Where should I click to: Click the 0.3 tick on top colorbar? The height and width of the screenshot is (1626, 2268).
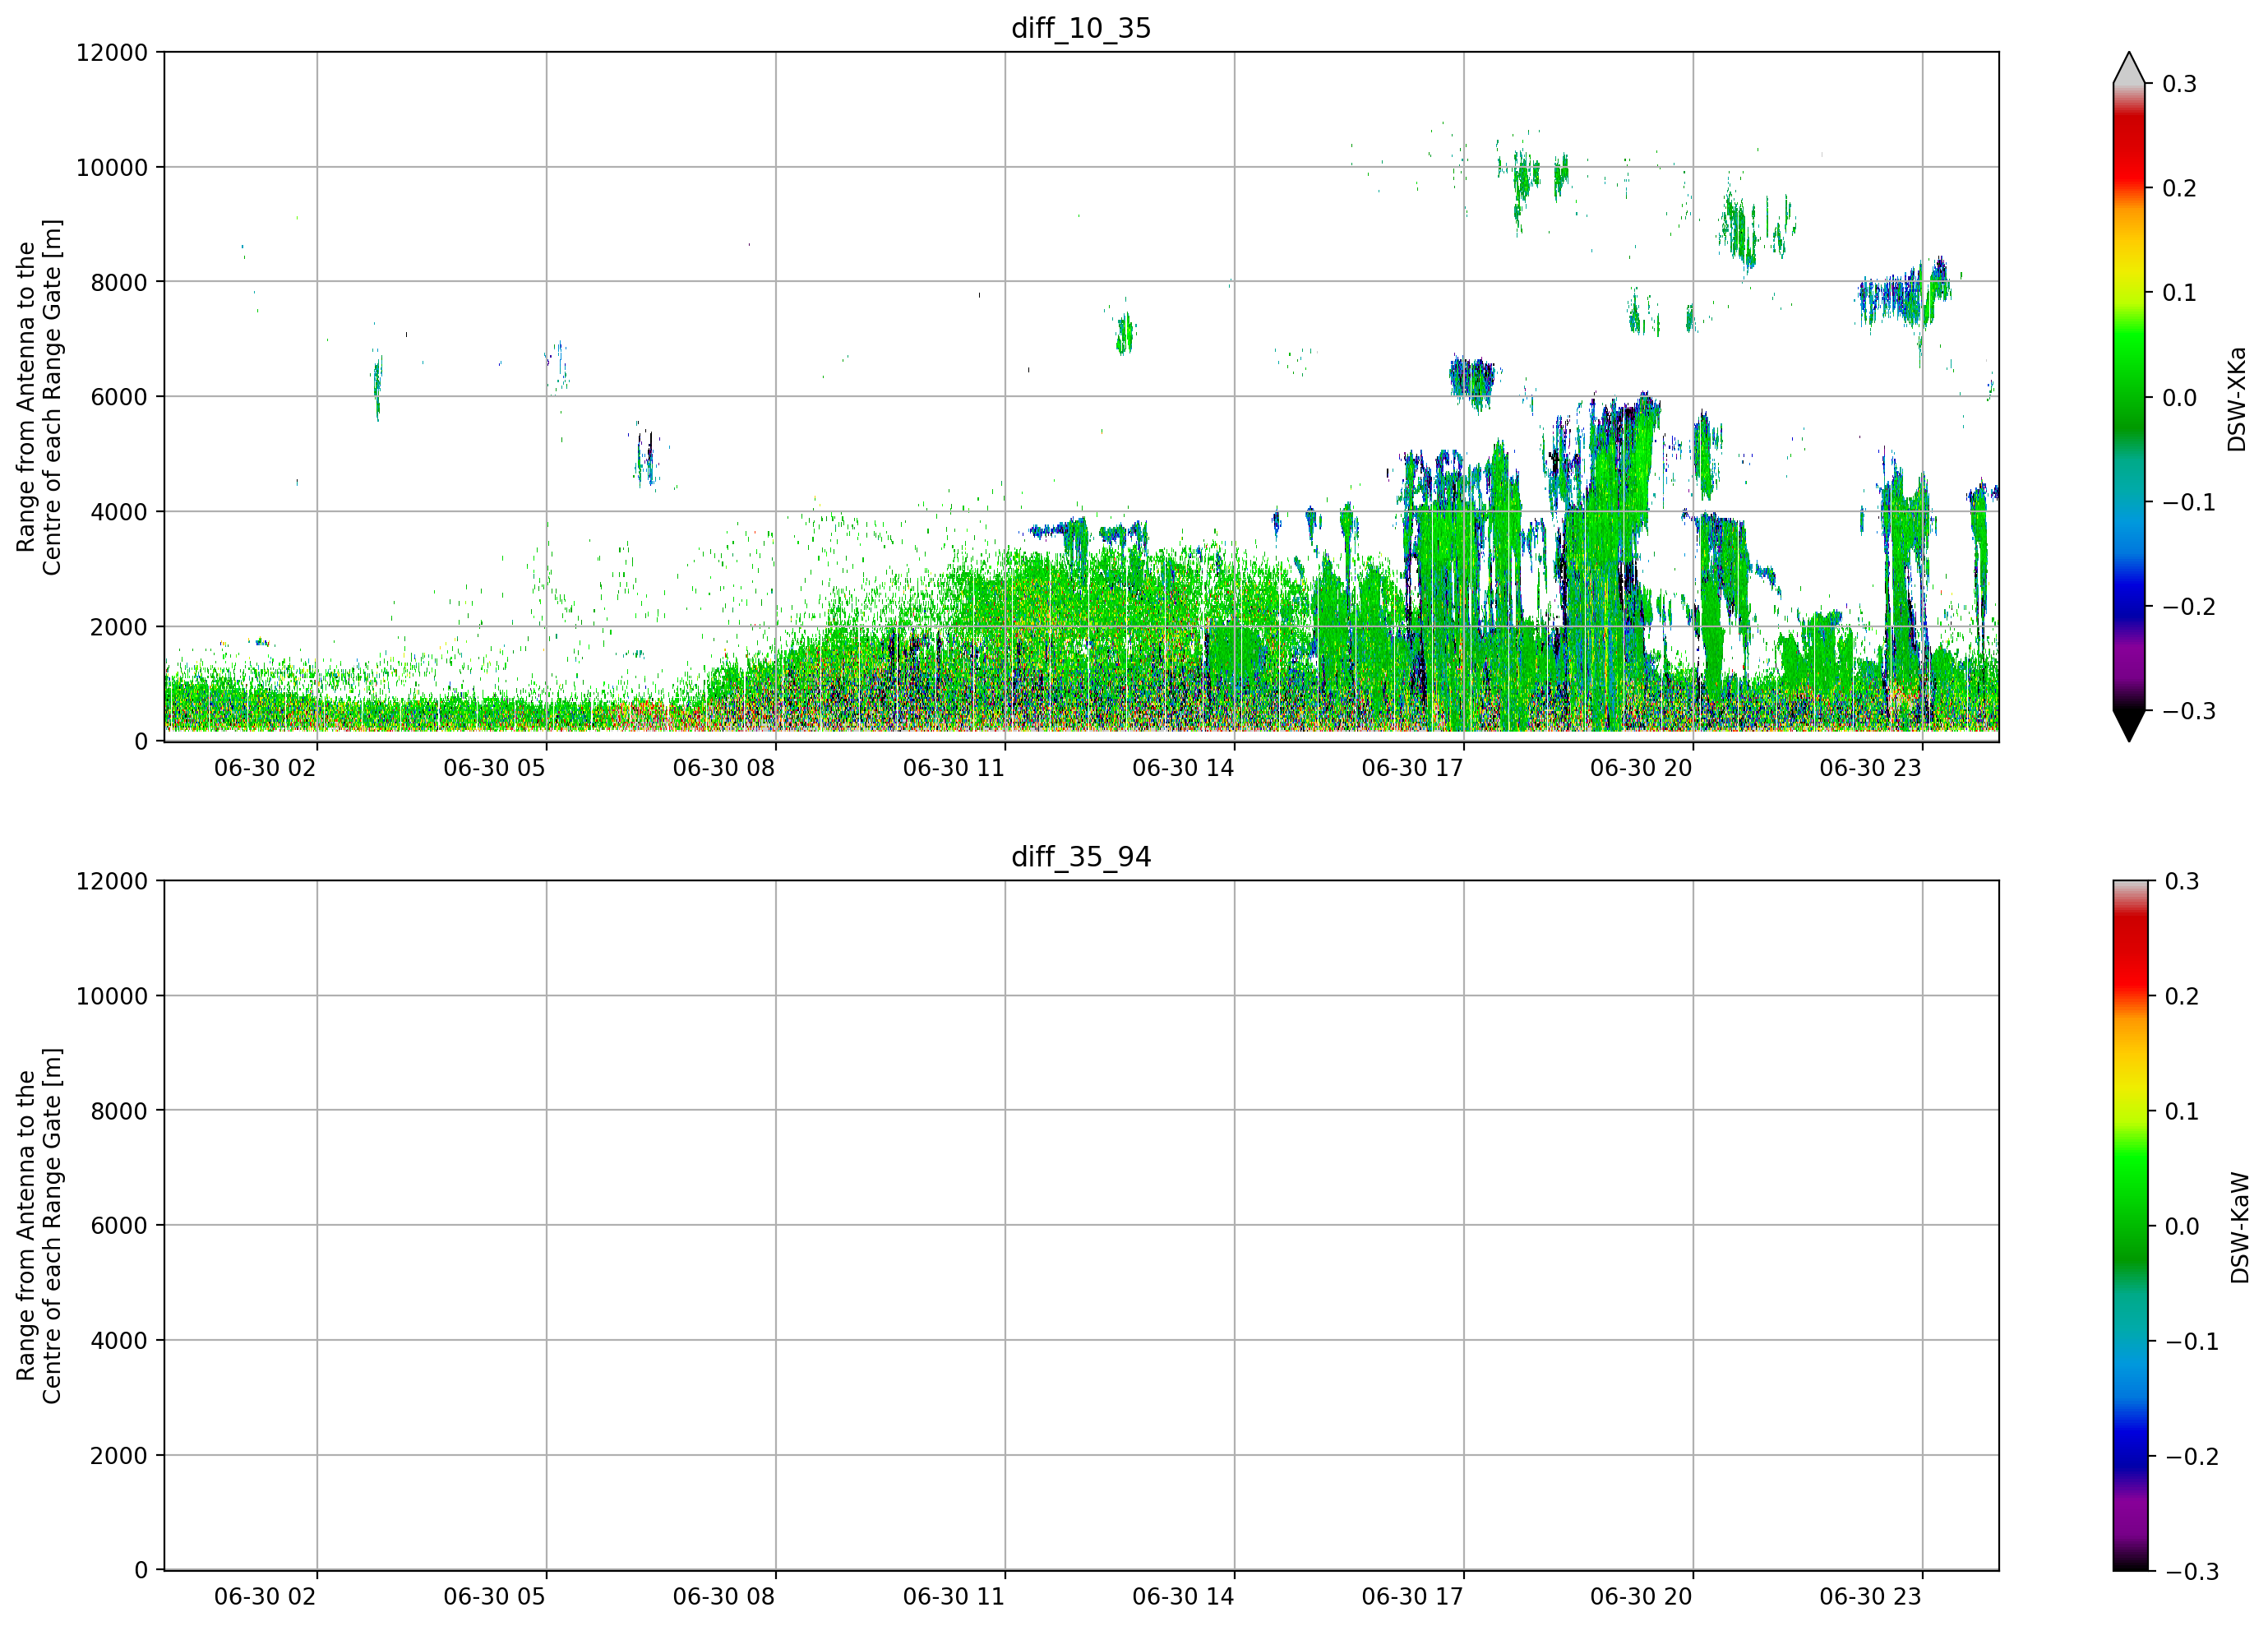point(2179,84)
